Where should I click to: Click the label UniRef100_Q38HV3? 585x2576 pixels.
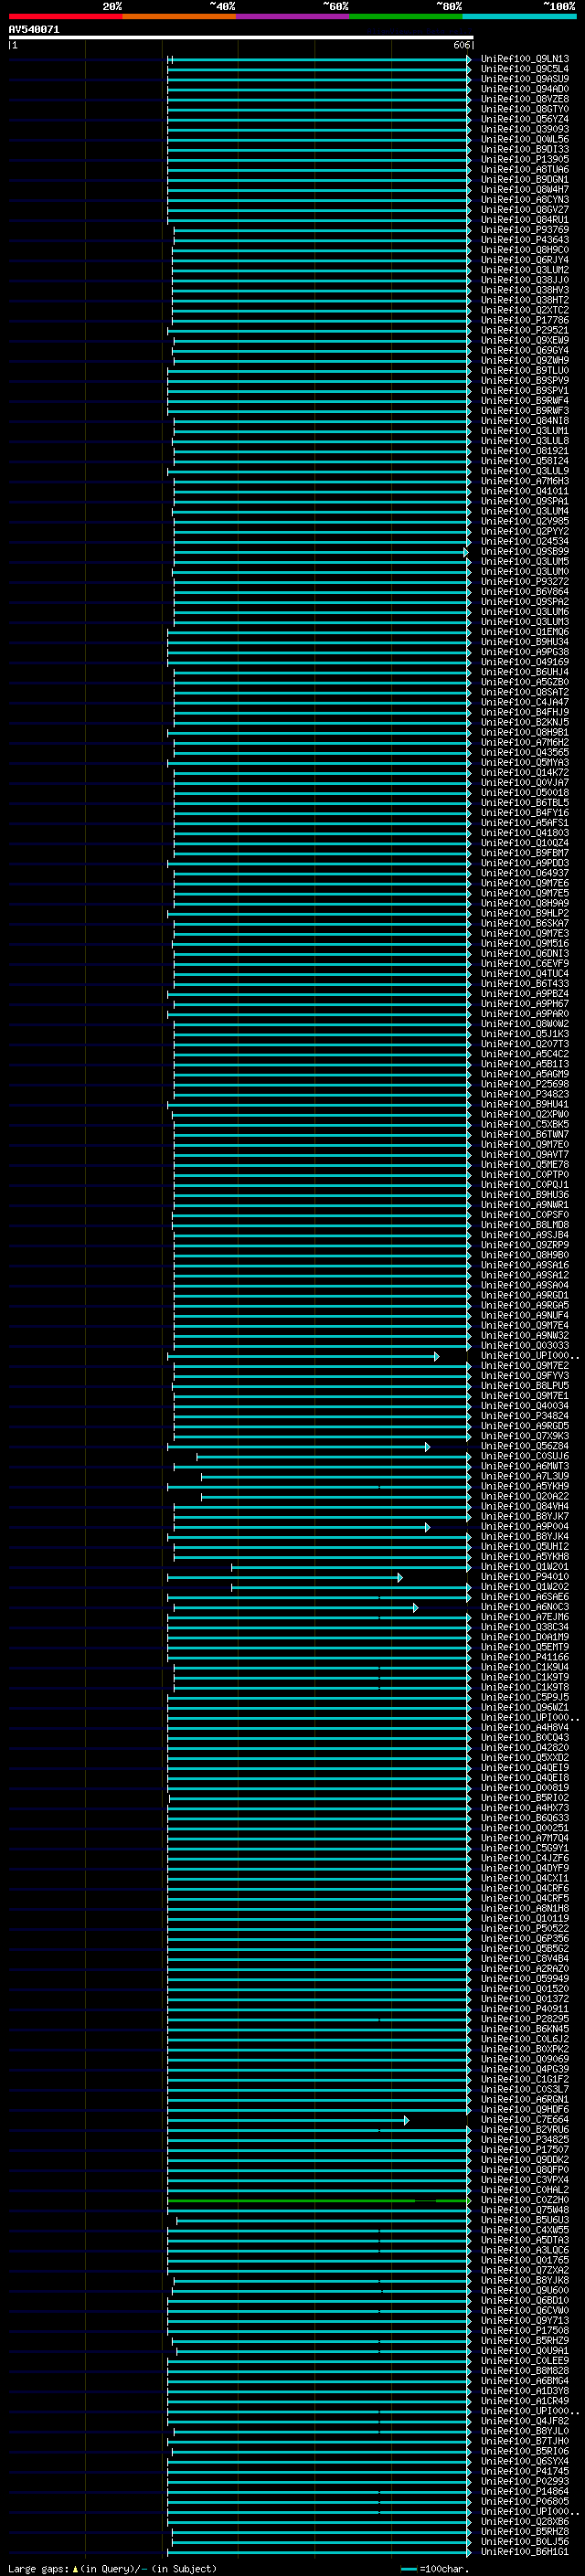[x=525, y=290]
